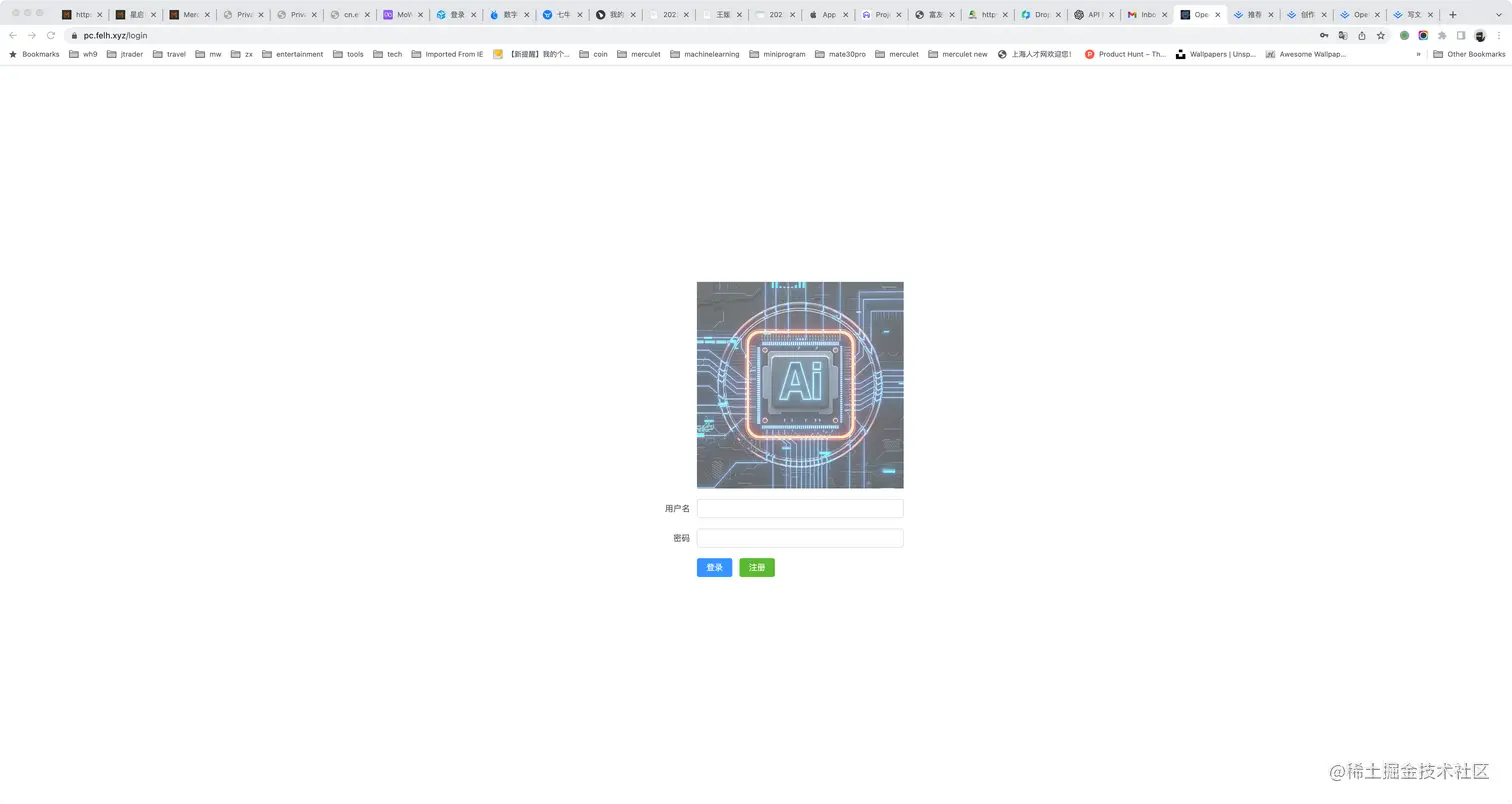Open the merculet new bookmark folder
The height and width of the screenshot is (804, 1512).
pyautogui.click(x=957, y=54)
